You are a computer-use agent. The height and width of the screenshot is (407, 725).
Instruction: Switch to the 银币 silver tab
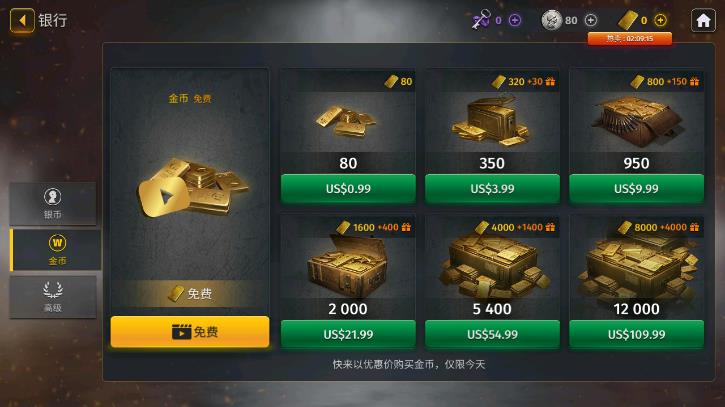tap(53, 204)
